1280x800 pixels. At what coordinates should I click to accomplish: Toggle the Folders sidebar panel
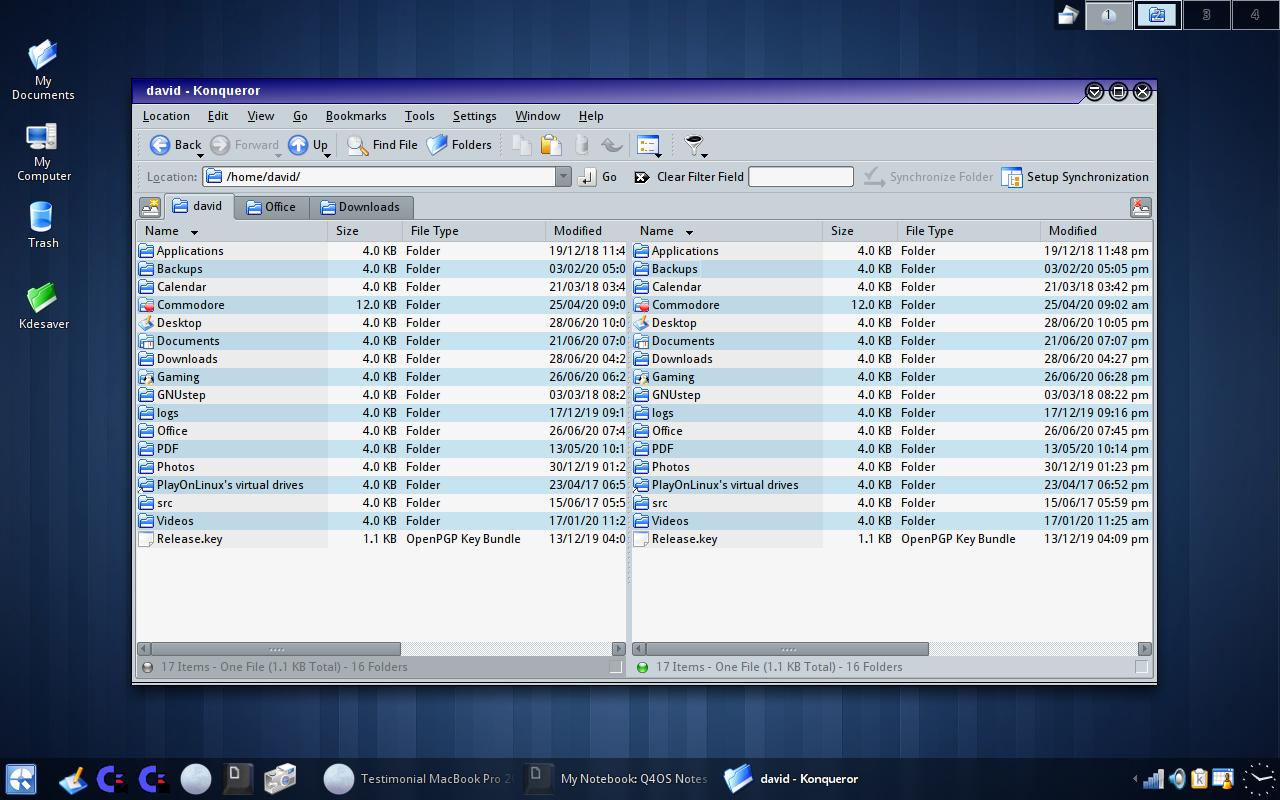click(459, 145)
